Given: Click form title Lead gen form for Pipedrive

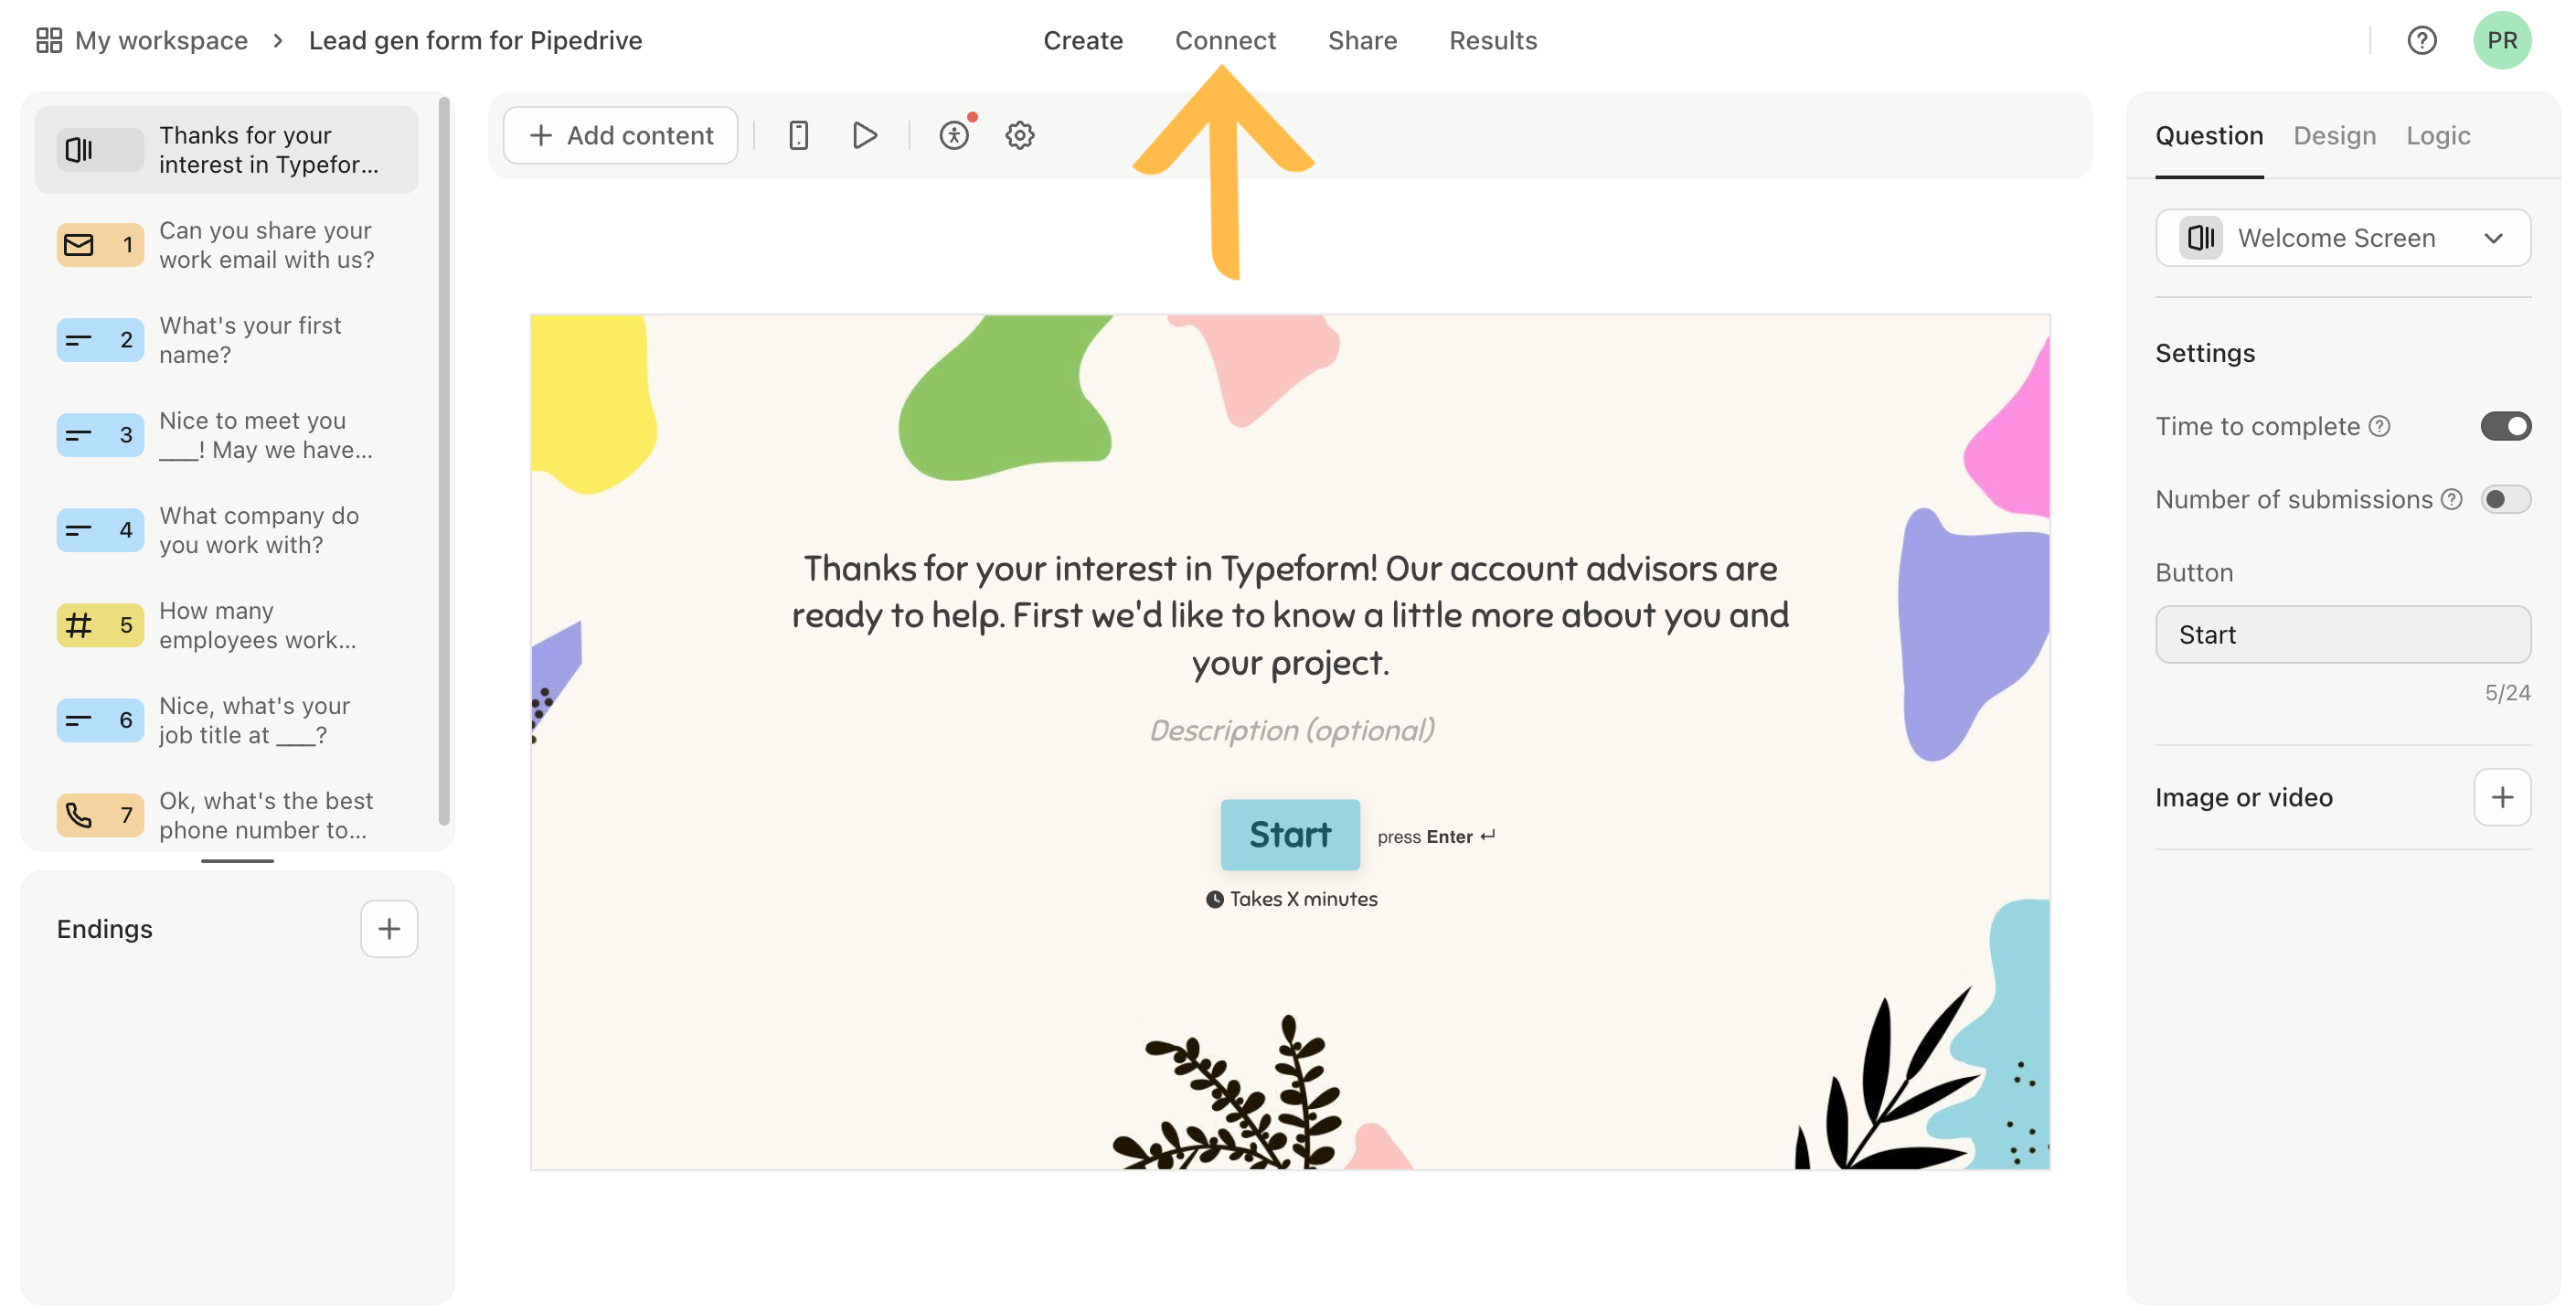Looking at the screenshot, I should (x=475, y=40).
